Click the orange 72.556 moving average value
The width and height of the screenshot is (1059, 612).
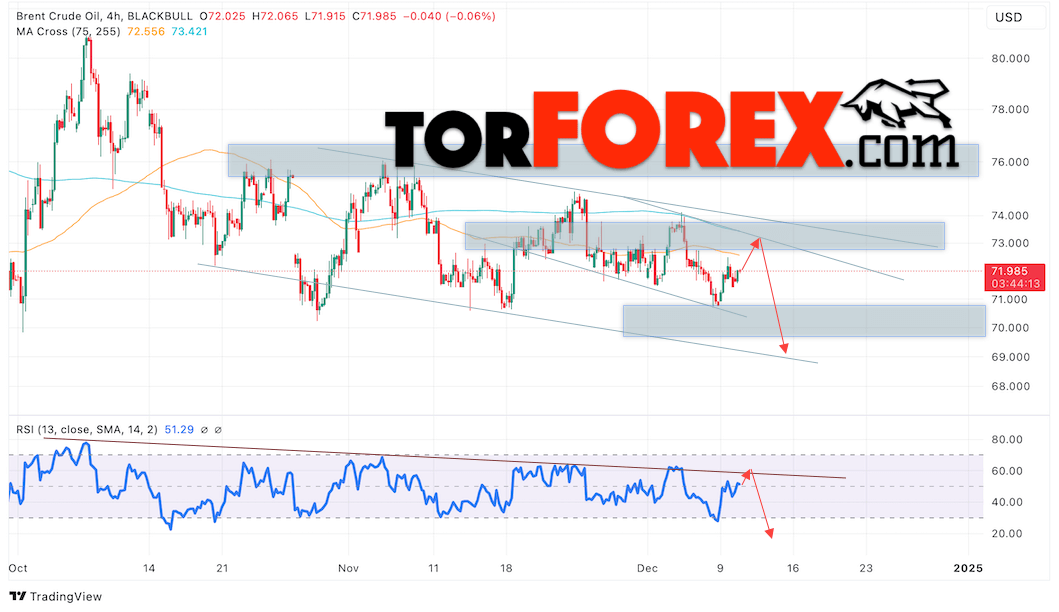click(x=145, y=32)
